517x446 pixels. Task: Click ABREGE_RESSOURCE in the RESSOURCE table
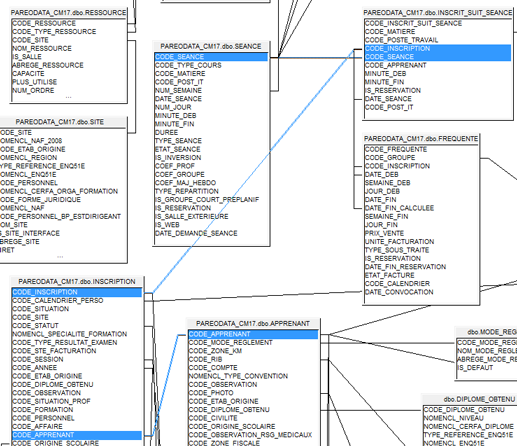[x=48, y=65]
